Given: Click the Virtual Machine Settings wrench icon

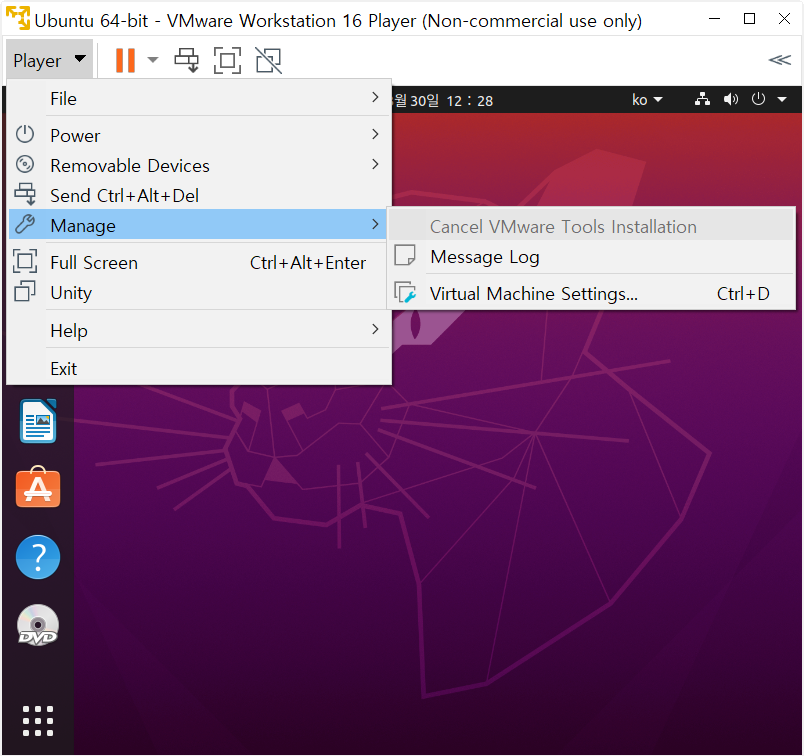Looking at the screenshot, I should point(405,293).
